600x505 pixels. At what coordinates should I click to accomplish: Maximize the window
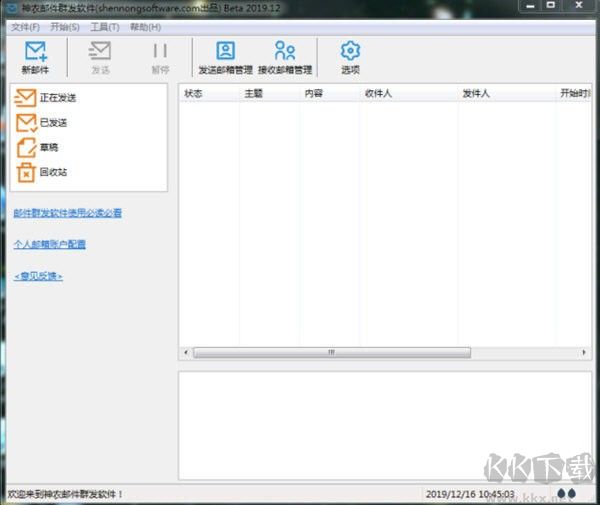coord(551,5)
